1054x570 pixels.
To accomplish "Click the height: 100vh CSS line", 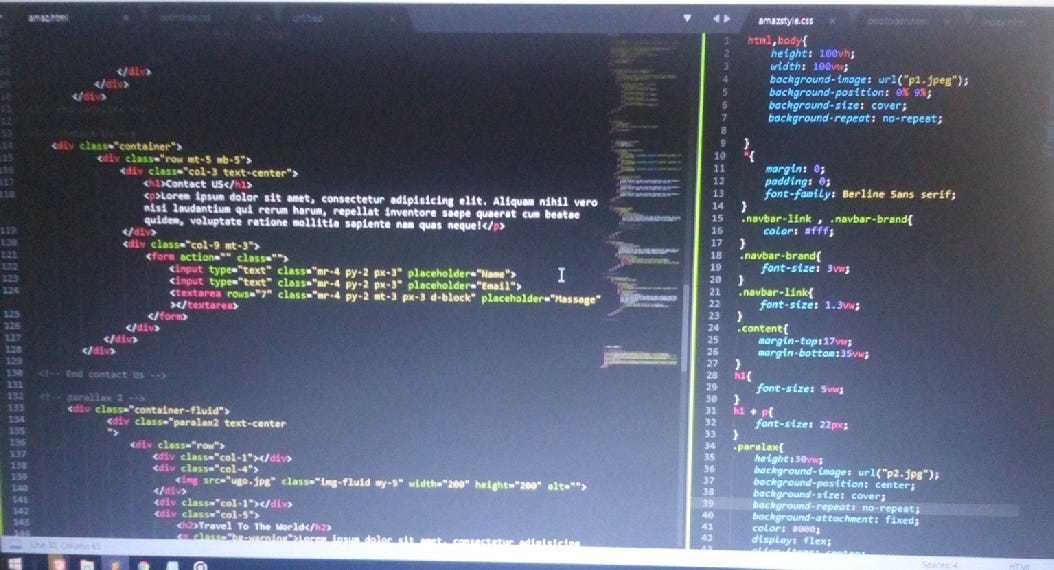I will coord(812,54).
